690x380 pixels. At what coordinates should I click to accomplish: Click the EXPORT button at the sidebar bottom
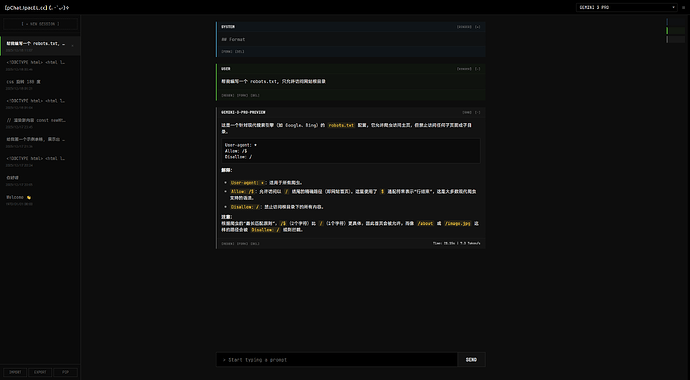[40, 372]
